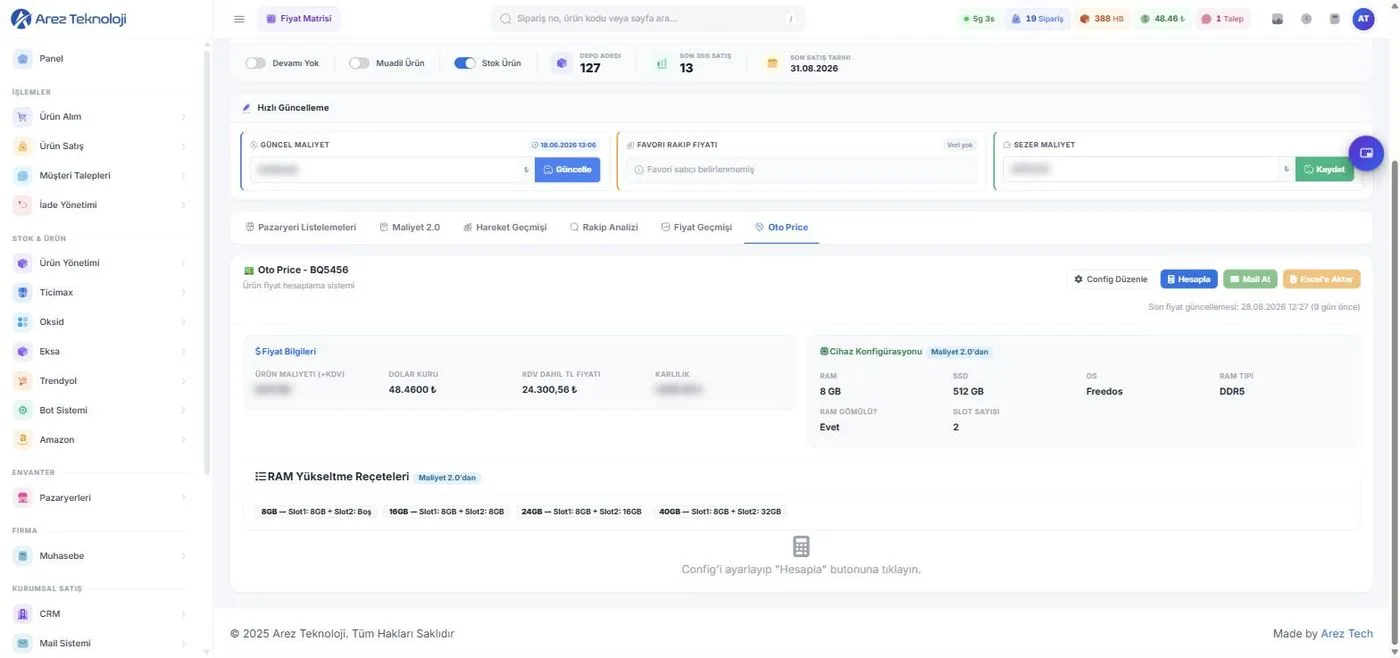
Task: Click the image icon in top bar
Action: (1277, 19)
